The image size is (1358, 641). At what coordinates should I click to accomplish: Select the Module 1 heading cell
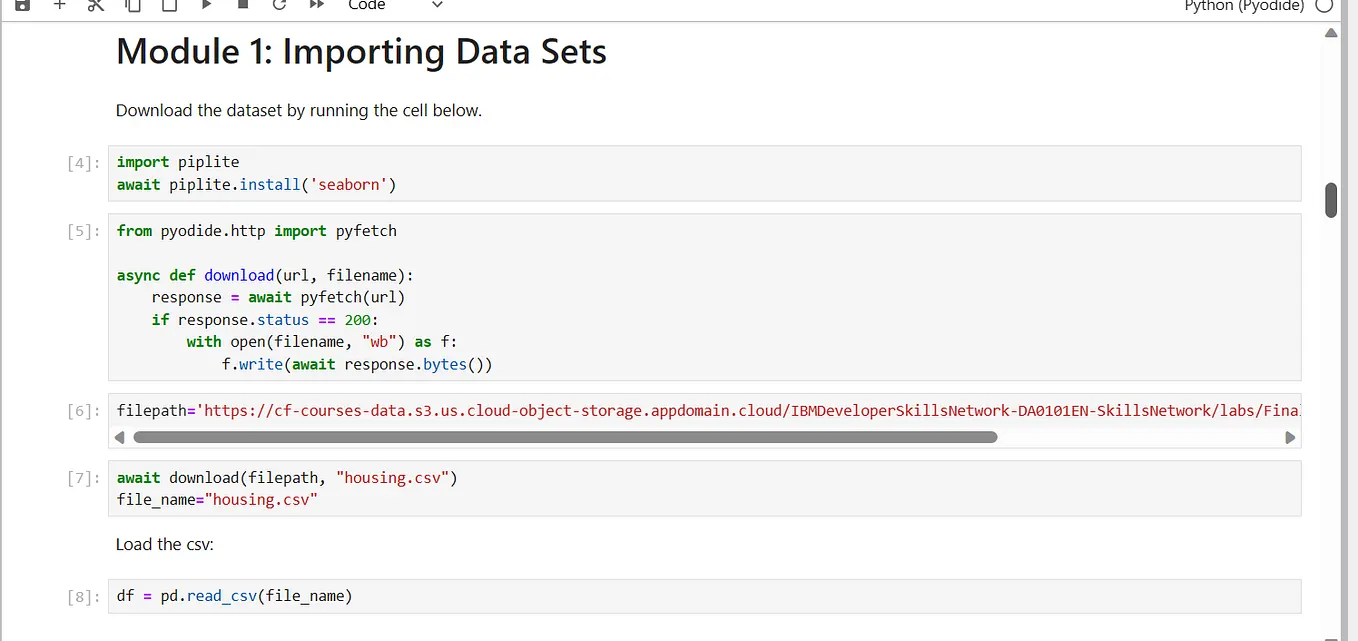tap(360, 51)
